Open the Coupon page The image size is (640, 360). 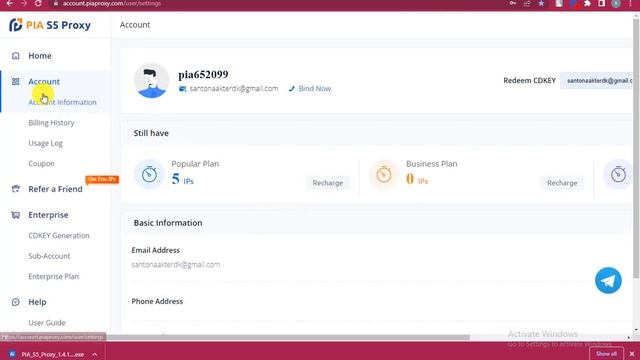pyautogui.click(x=41, y=164)
